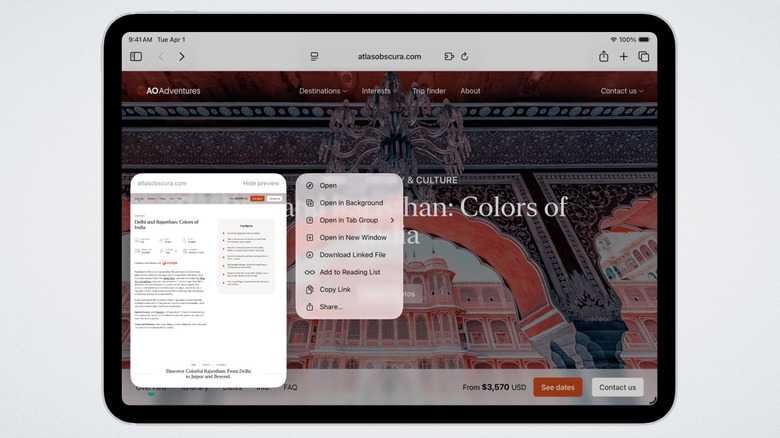780x438 pixels.
Task: Choose Open in Tab Group
Action: (349, 220)
